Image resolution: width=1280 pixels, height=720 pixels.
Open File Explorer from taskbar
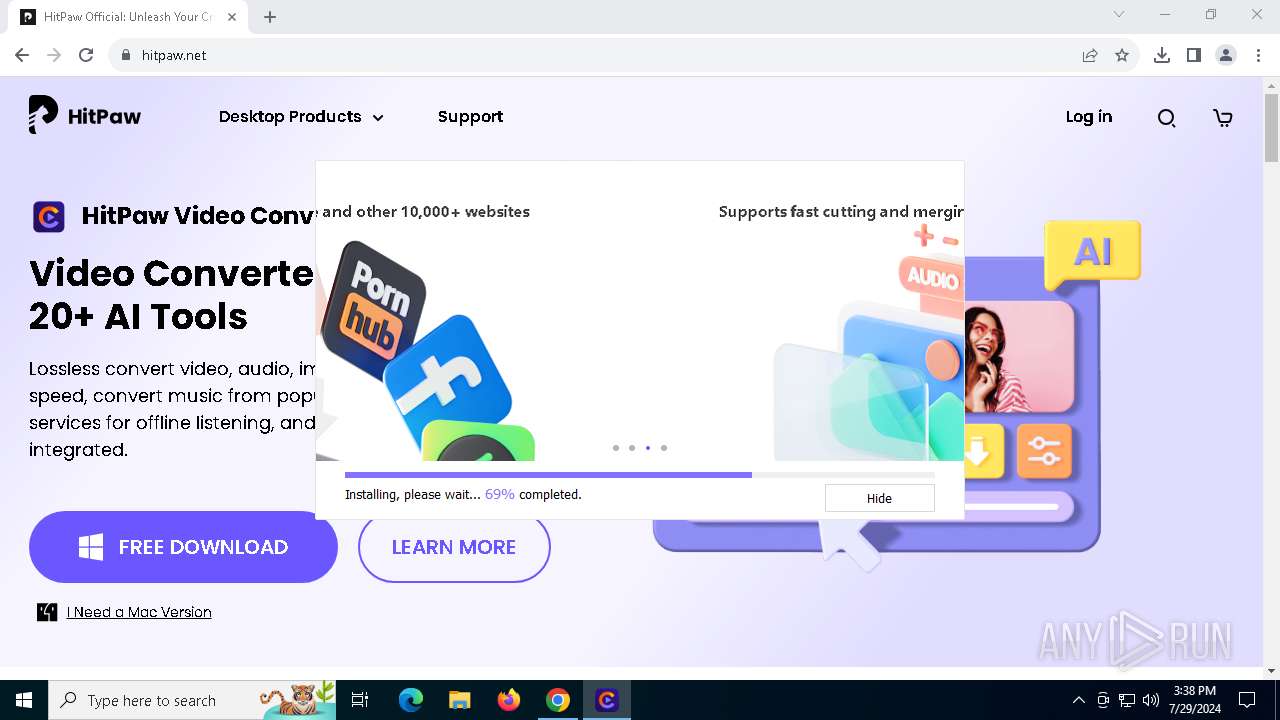click(460, 700)
